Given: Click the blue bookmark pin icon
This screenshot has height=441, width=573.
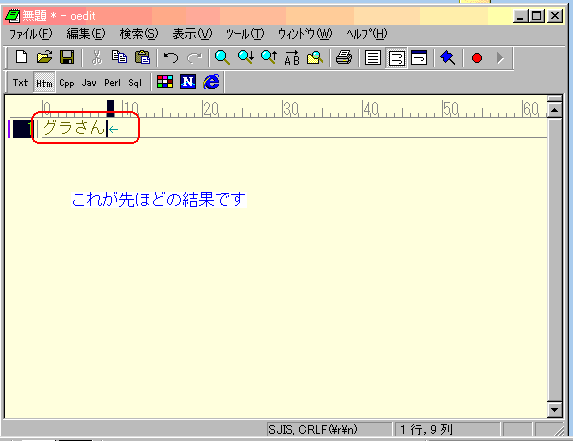Looking at the screenshot, I should (x=447, y=58).
